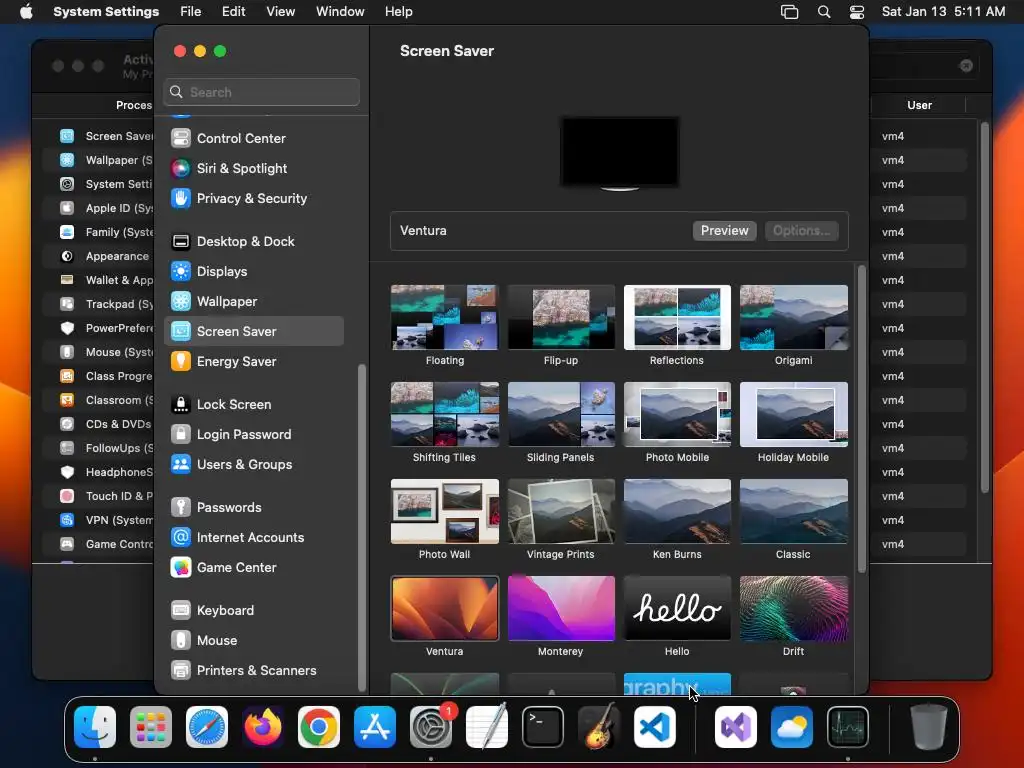Click User column header in Activity Monitor
The image size is (1024, 768).
(x=919, y=105)
